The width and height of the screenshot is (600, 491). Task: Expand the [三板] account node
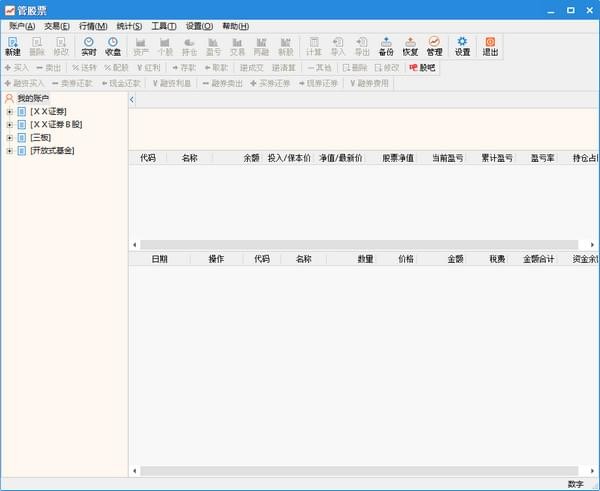click(x=10, y=138)
